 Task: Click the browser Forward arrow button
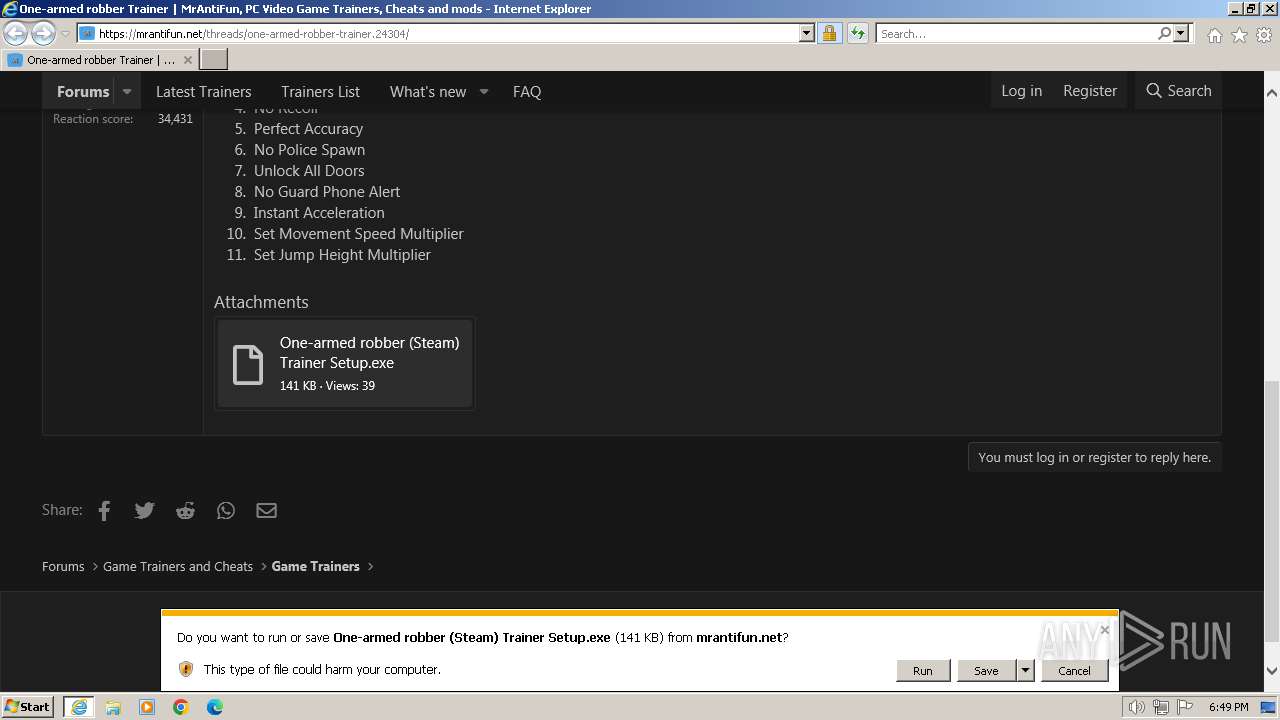coord(43,34)
